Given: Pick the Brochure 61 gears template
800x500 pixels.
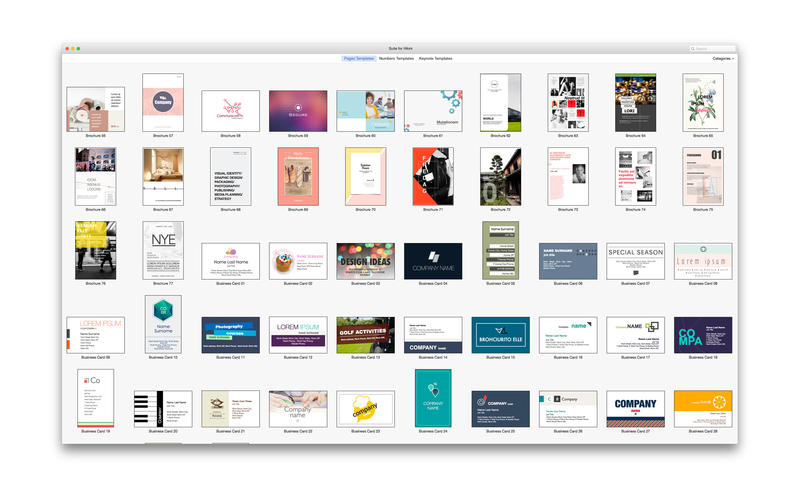Looking at the screenshot, I should (433, 111).
